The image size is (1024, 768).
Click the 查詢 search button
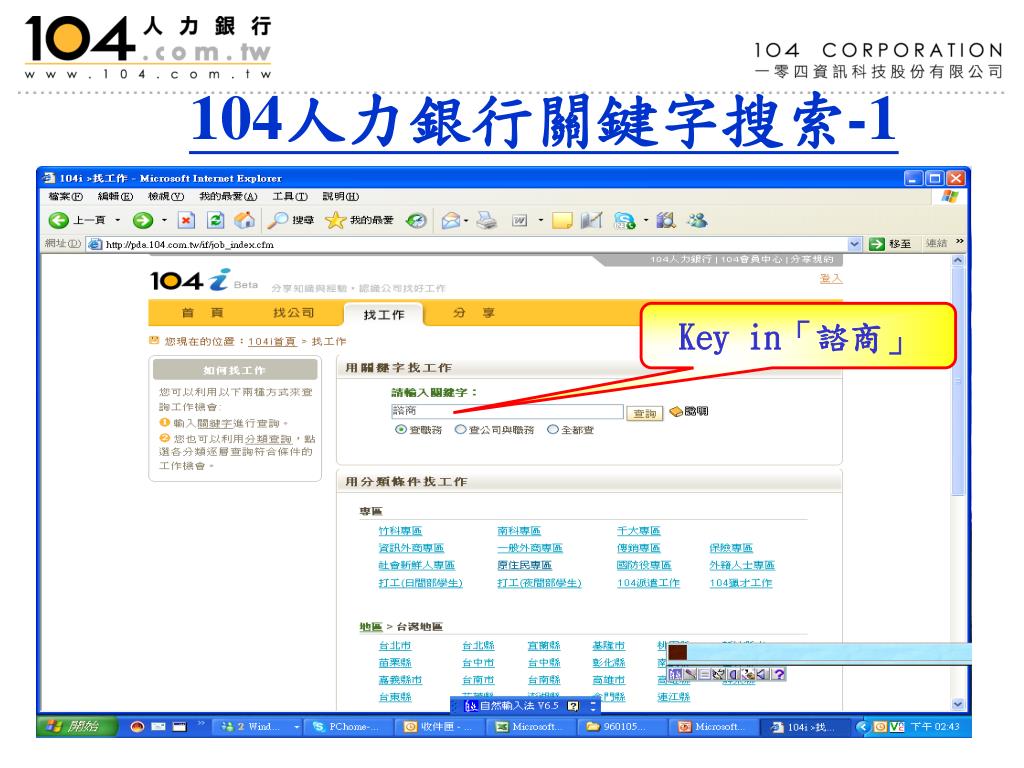coord(645,413)
